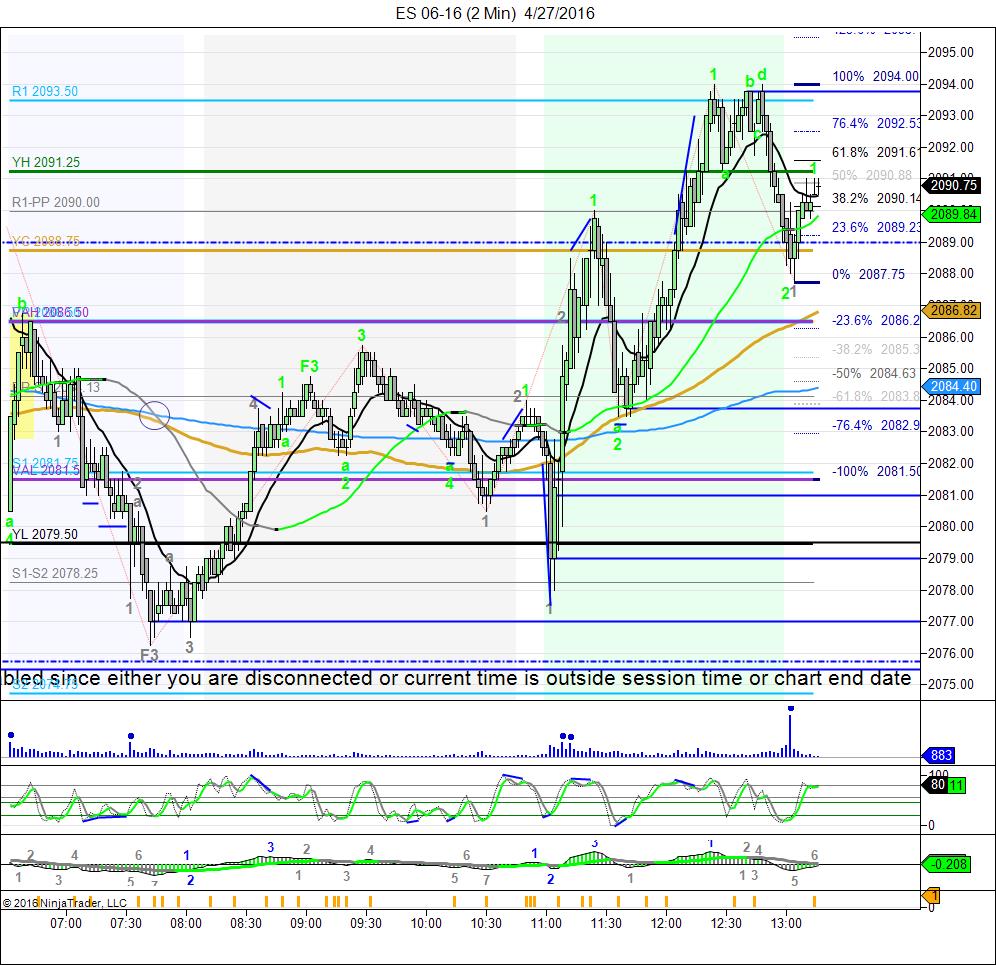The height and width of the screenshot is (965, 996).
Task: Select the 2083.00 price axis label
Action: 950,431
